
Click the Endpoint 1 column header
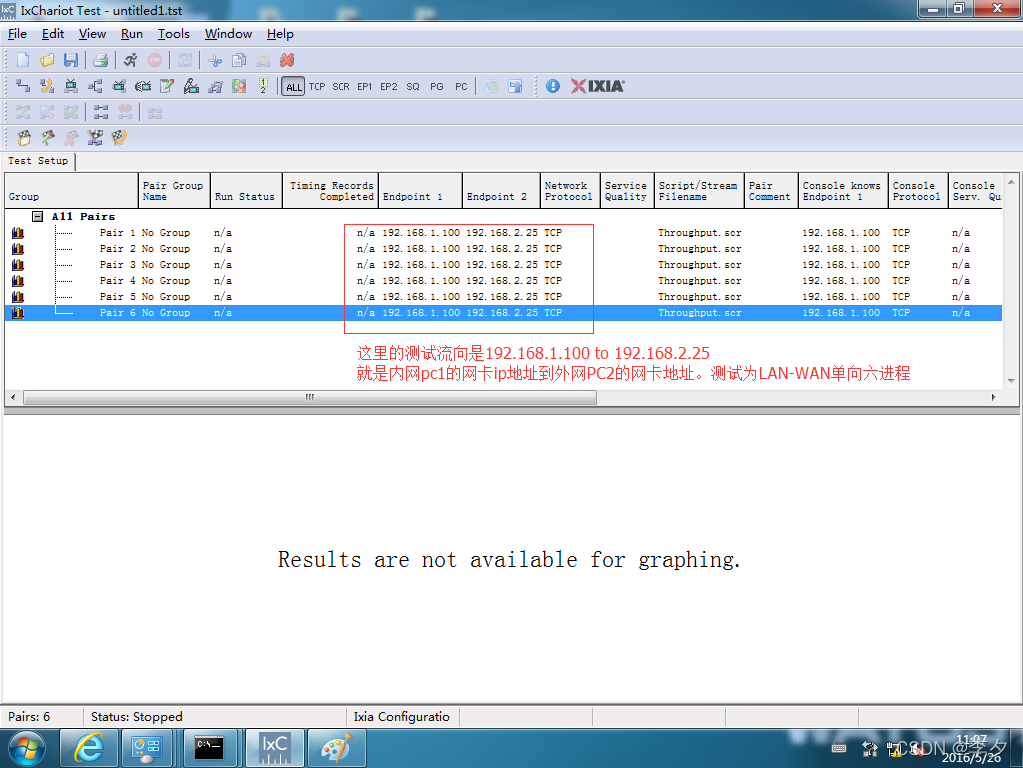(x=420, y=191)
